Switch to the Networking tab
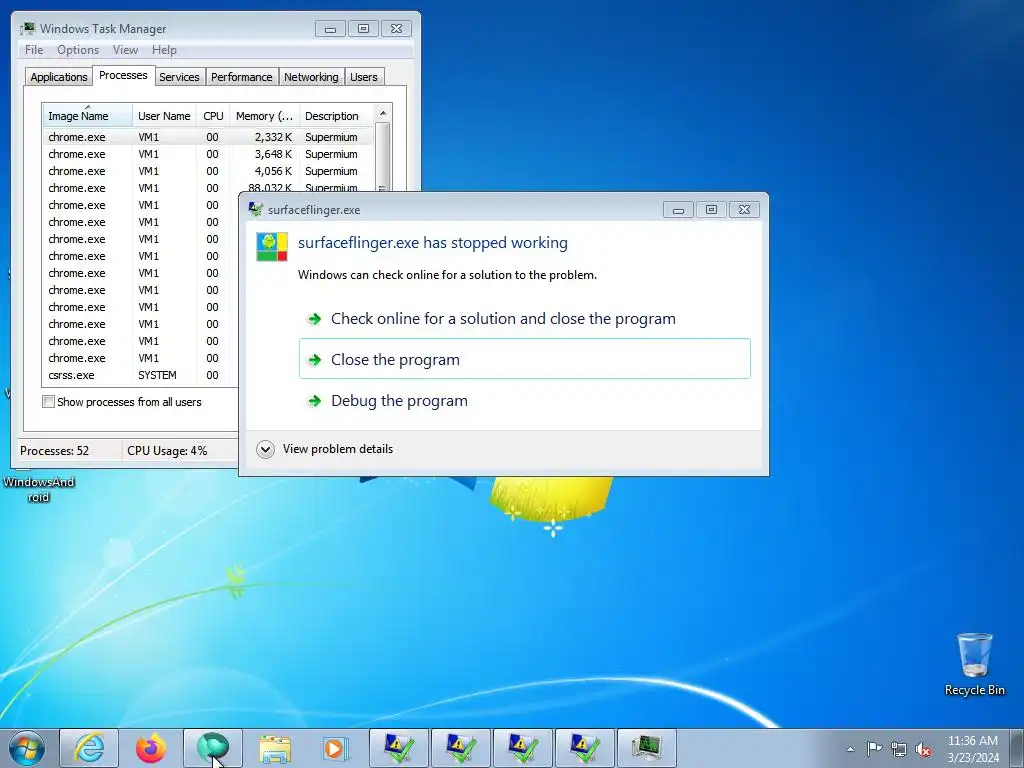Image resolution: width=1024 pixels, height=768 pixels. coord(311,77)
